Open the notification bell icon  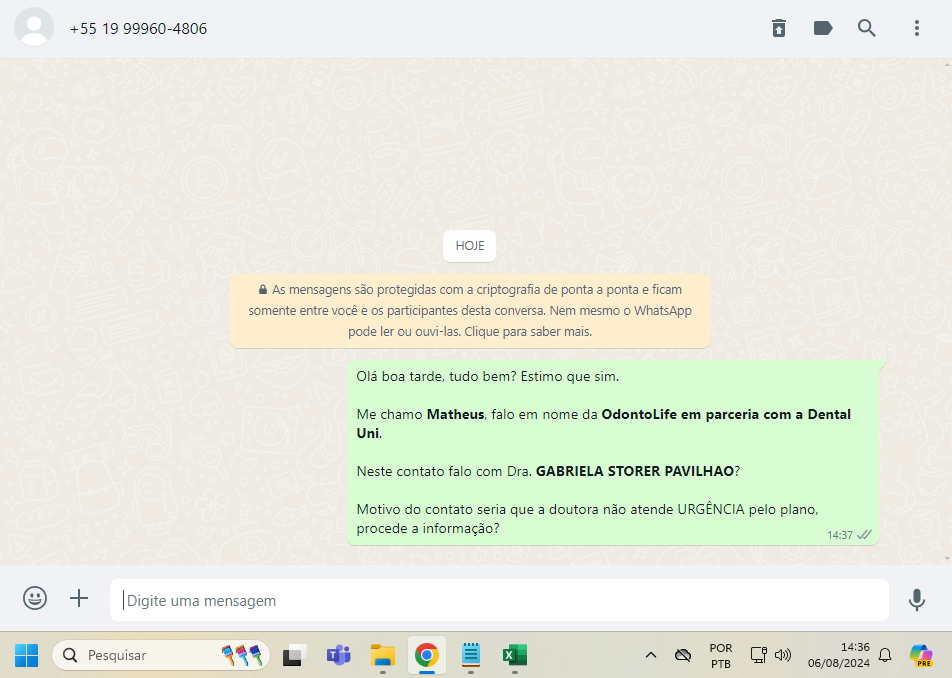click(885, 656)
